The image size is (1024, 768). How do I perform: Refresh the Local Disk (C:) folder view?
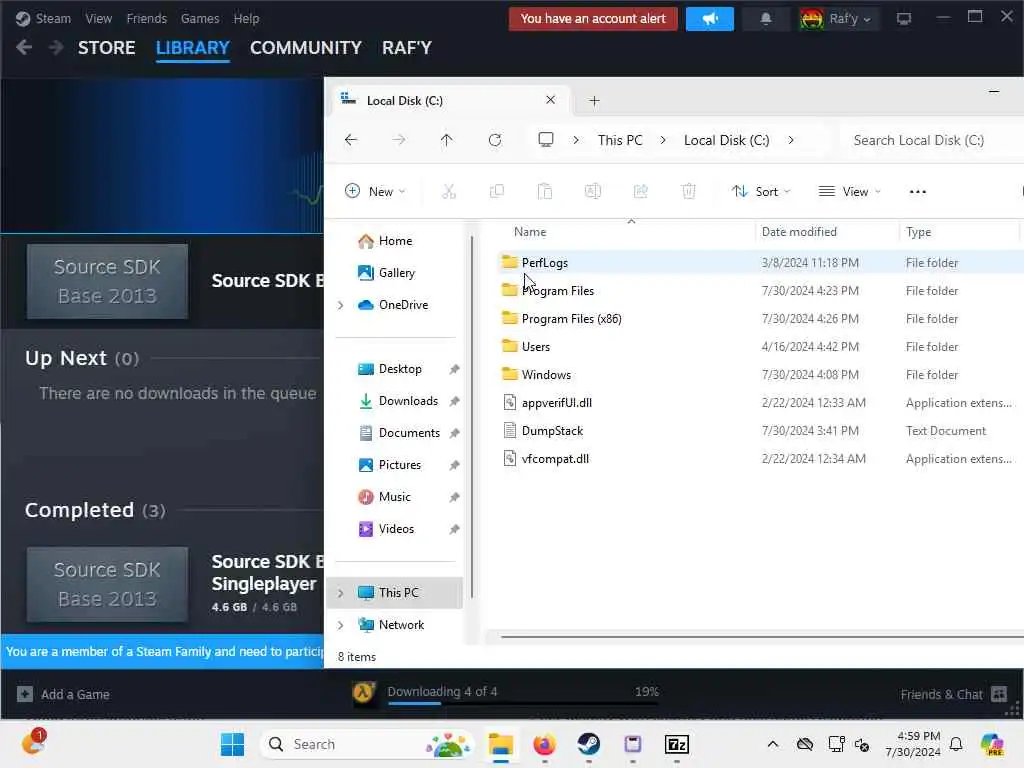pos(495,140)
